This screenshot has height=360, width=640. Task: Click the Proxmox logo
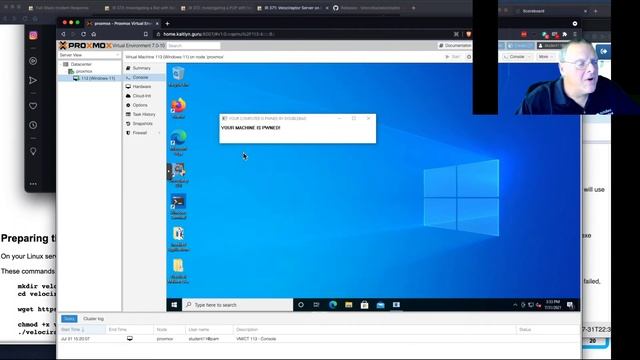[85, 45]
